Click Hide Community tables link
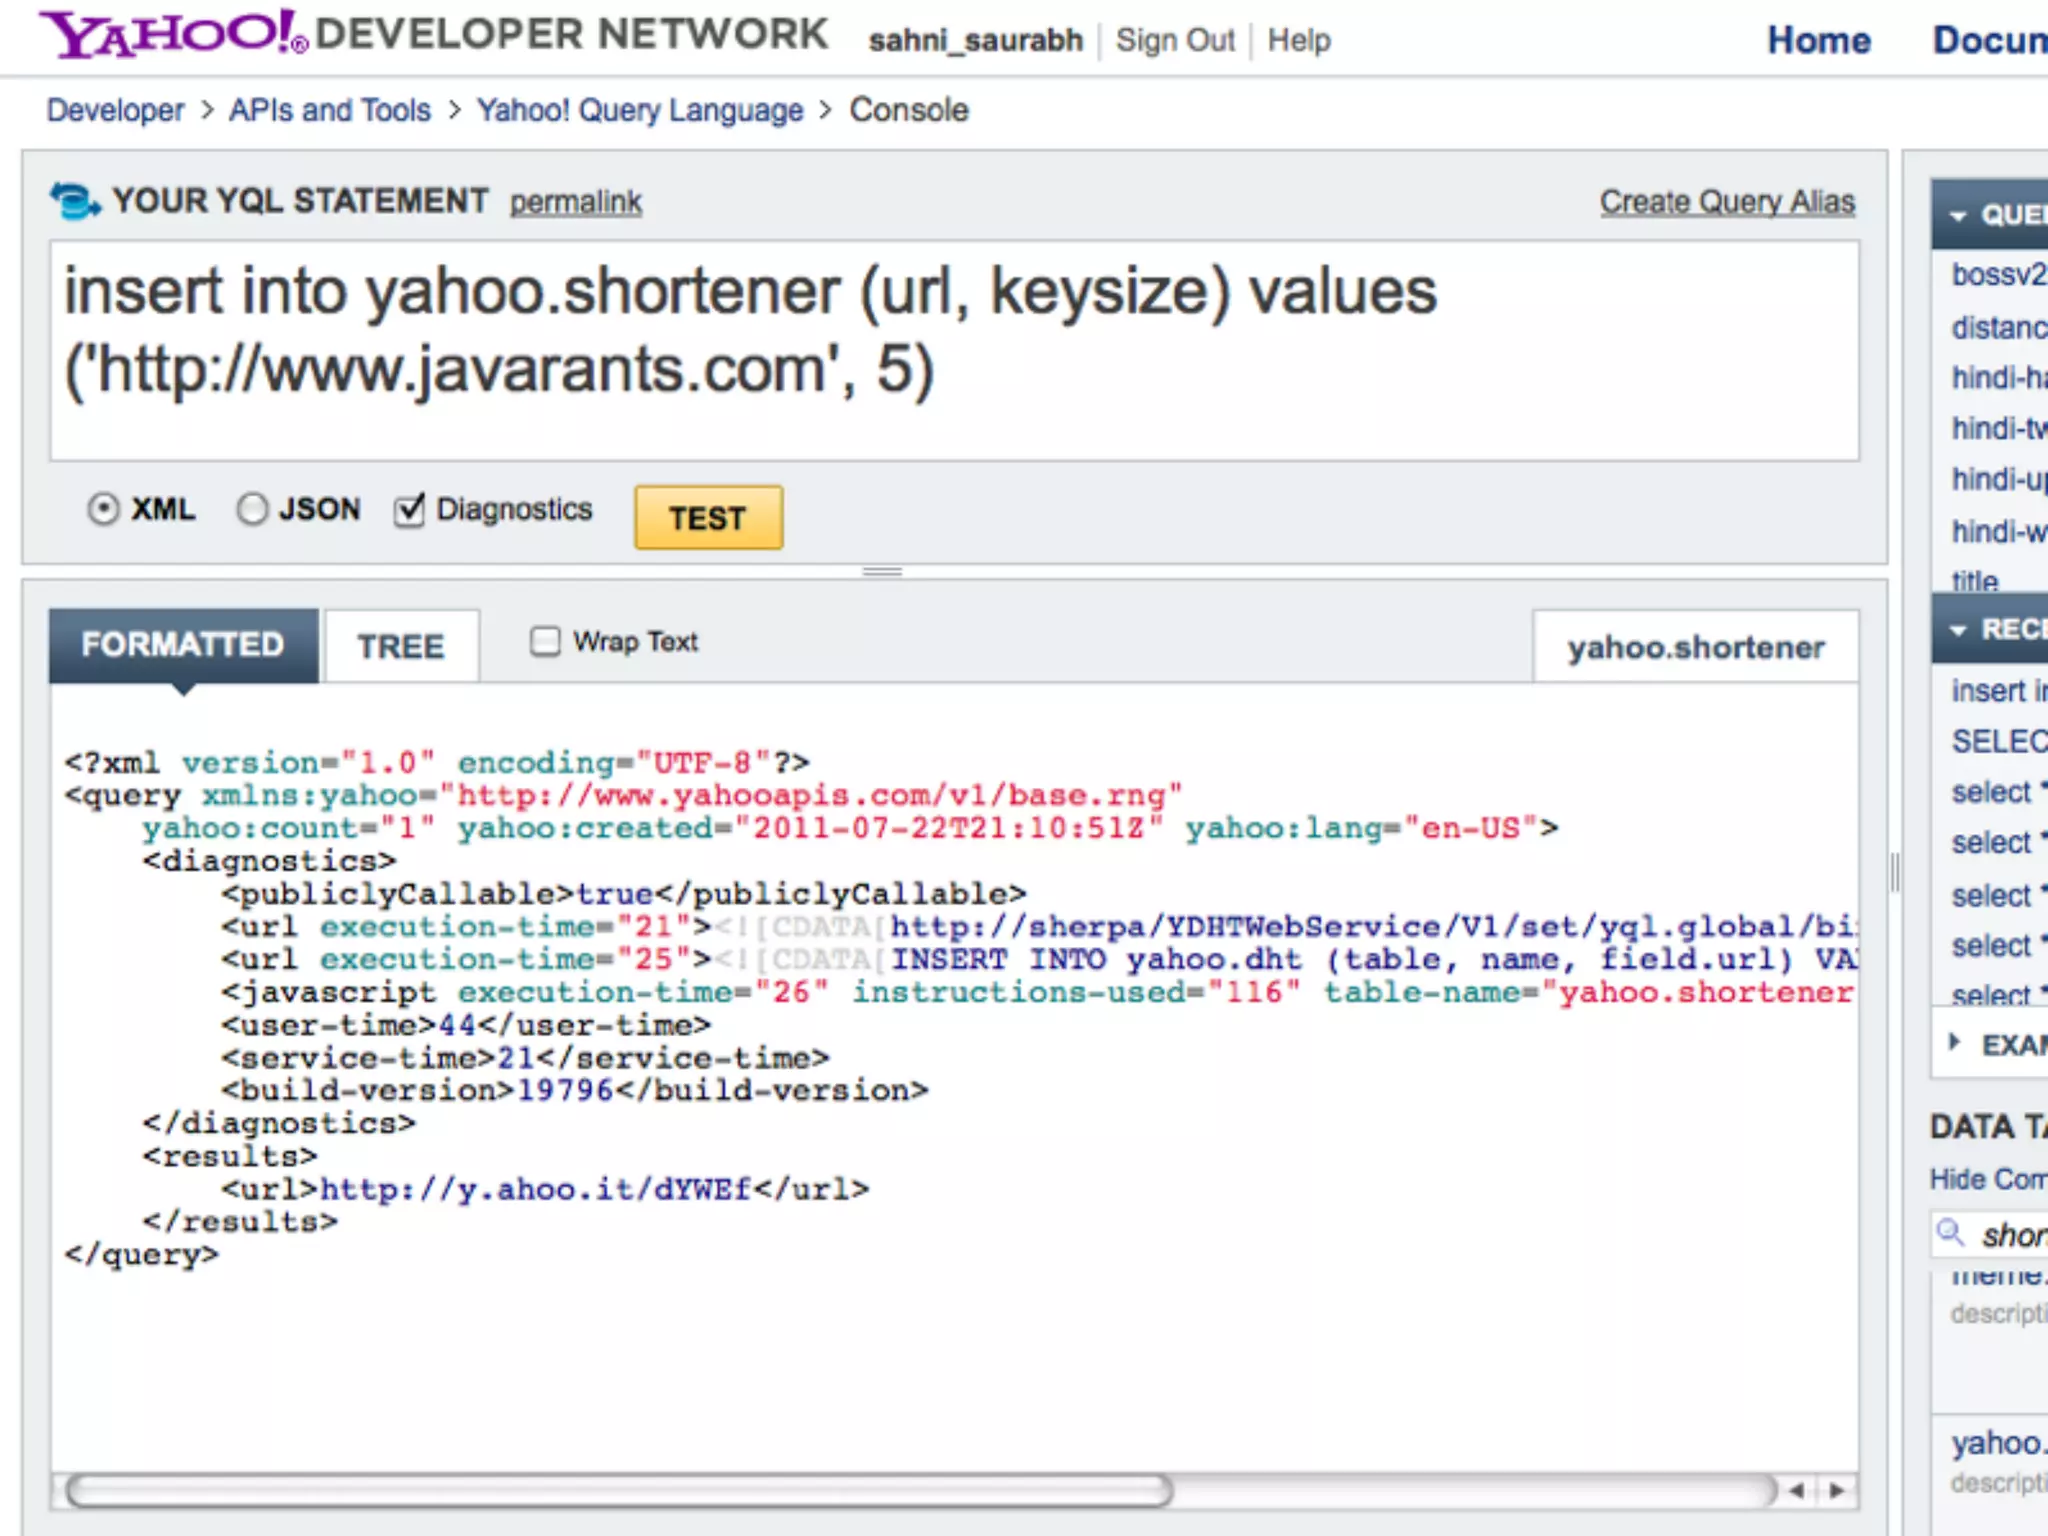The width and height of the screenshot is (2048, 1536). (1988, 1179)
